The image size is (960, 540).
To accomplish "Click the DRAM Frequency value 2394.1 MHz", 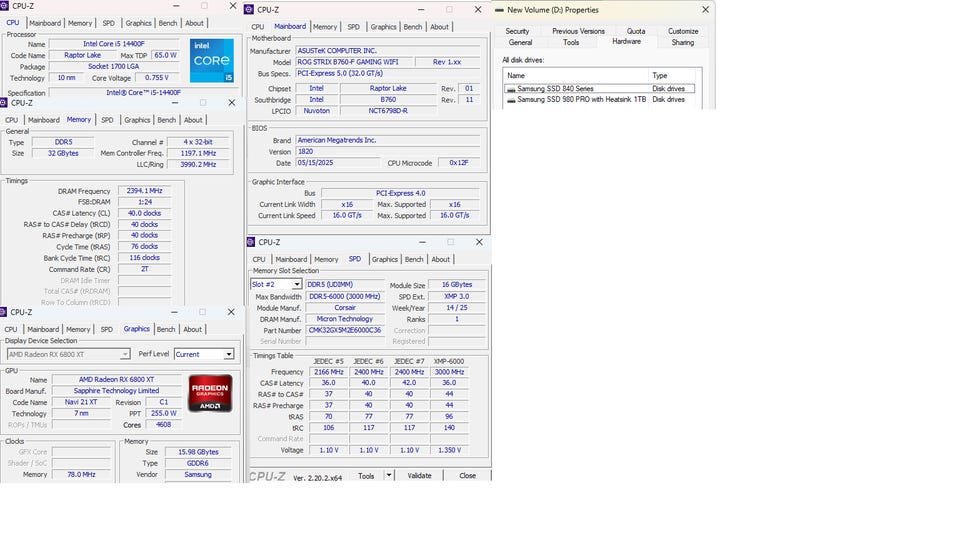I will (x=144, y=191).
